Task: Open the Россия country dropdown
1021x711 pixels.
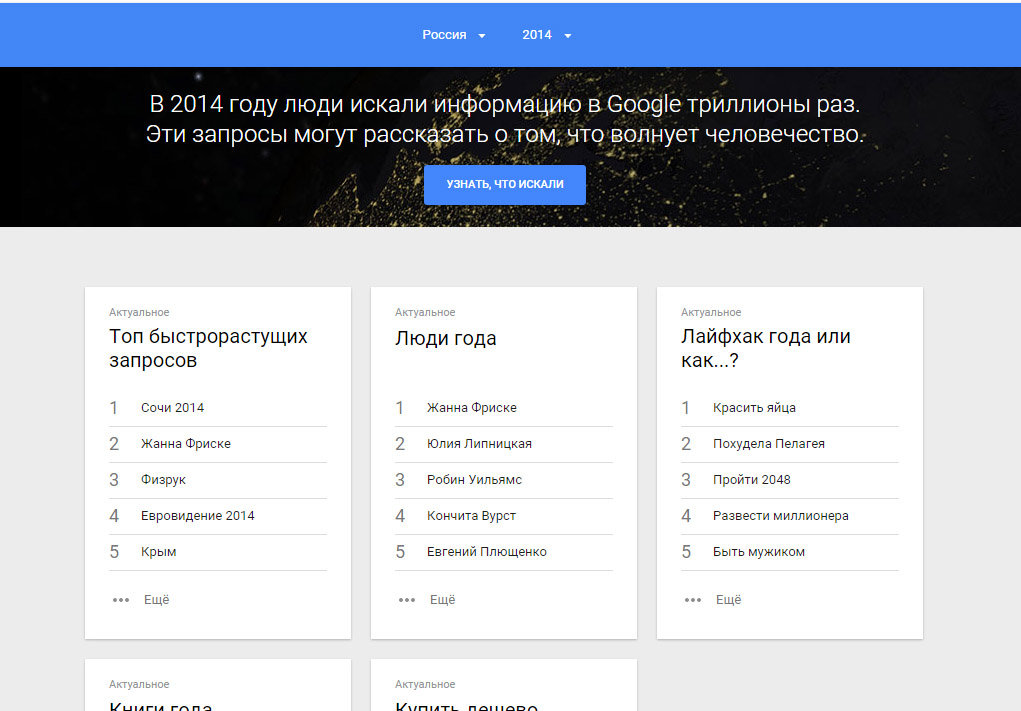Action: (x=453, y=35)
